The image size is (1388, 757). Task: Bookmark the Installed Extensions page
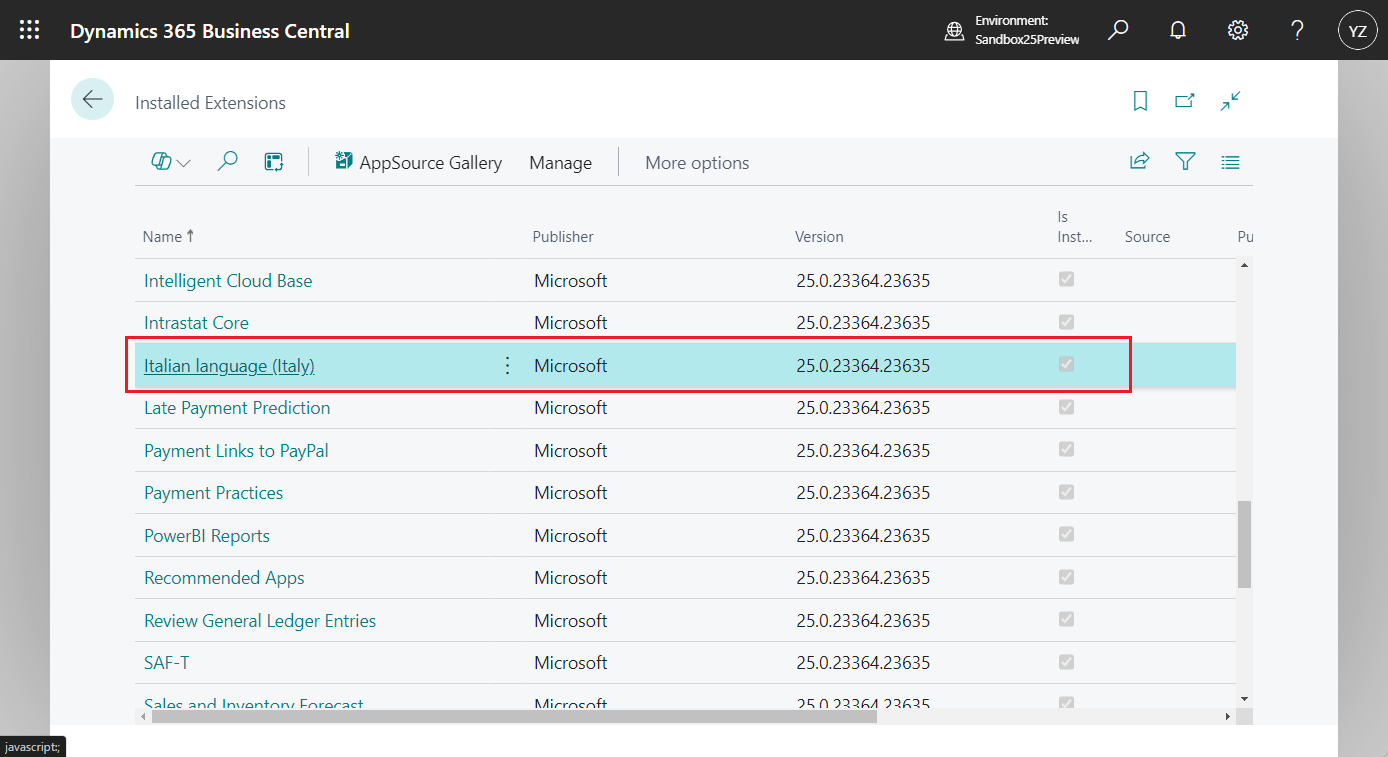click(1139, 101)
